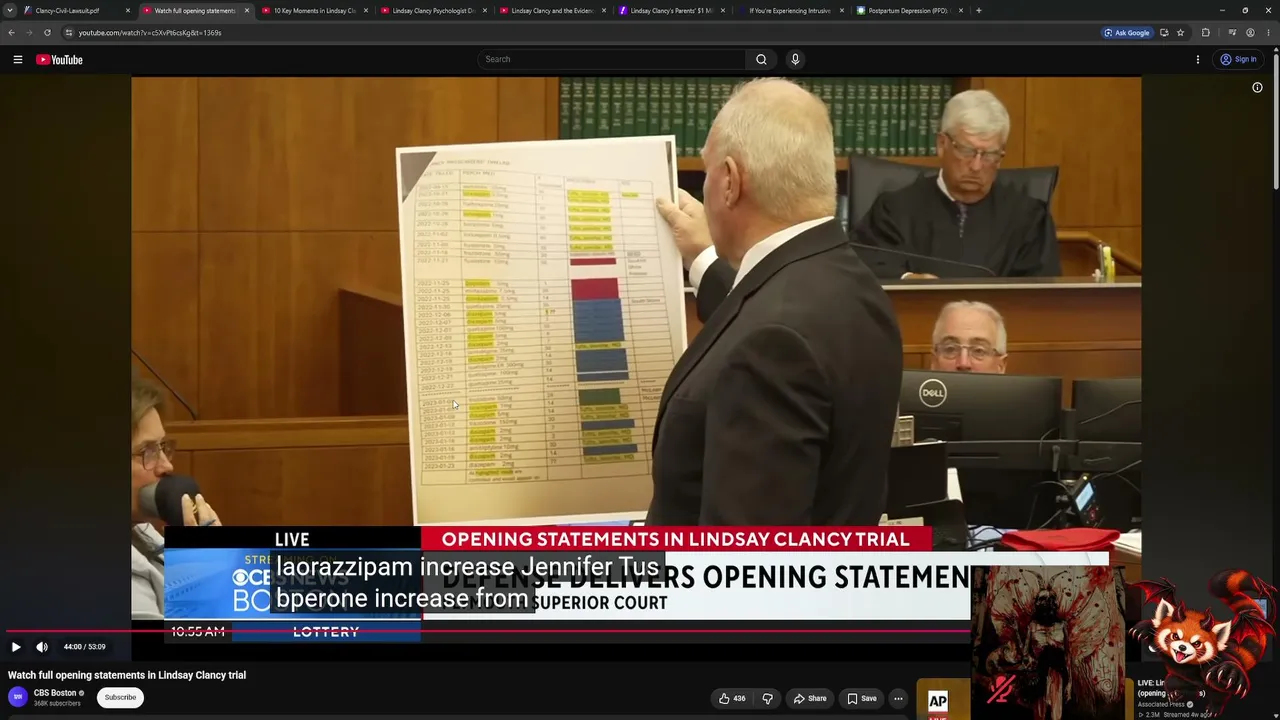Switch to Lindsay Clancy and the Evidence tab
This screenshot has width=1280, height=720.
pos(552,11)
